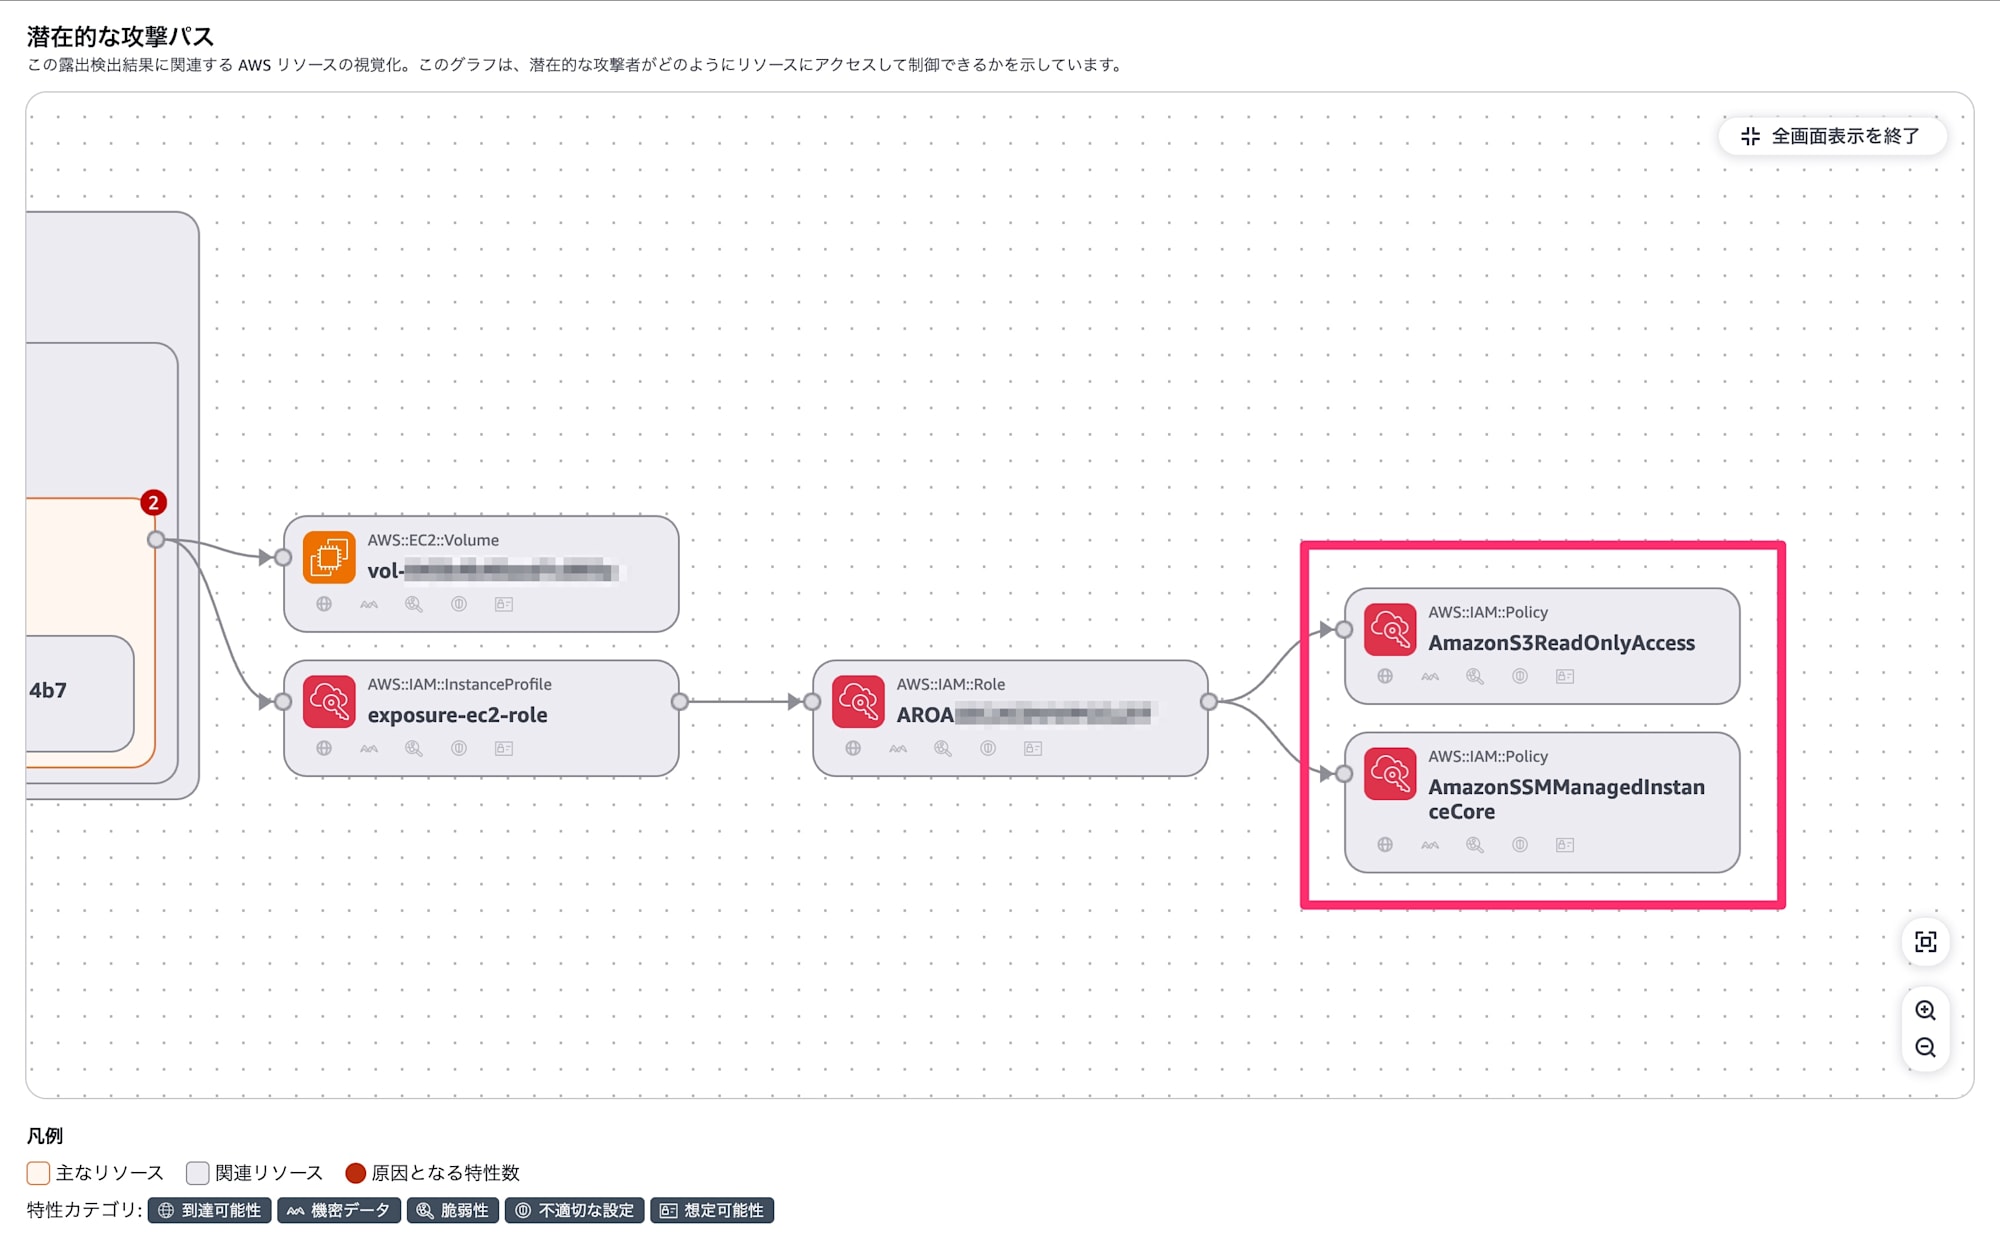
Task: Click reachability globe icon on IAM Role node
Action: [x=853, y=748]
